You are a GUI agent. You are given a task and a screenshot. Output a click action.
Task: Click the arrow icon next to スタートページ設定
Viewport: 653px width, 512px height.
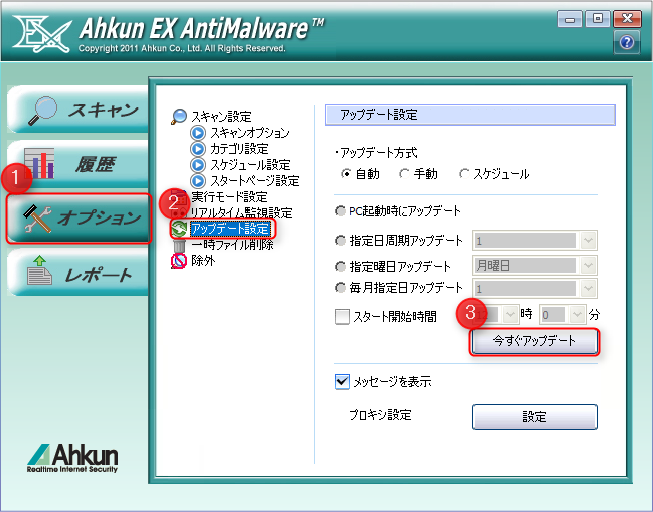[x=198, y=181]
